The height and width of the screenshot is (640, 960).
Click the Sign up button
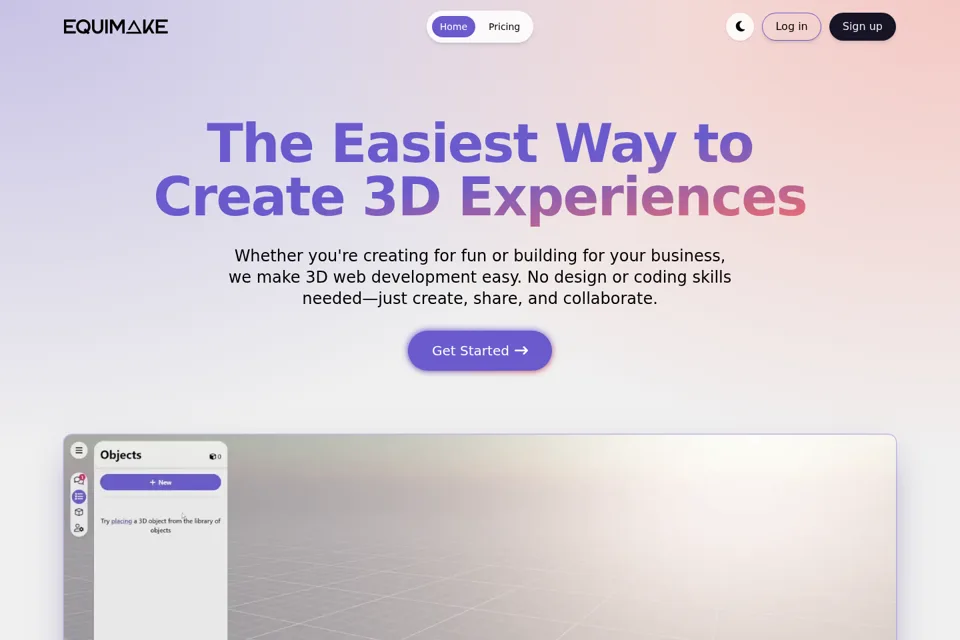(x=862, y=26)
